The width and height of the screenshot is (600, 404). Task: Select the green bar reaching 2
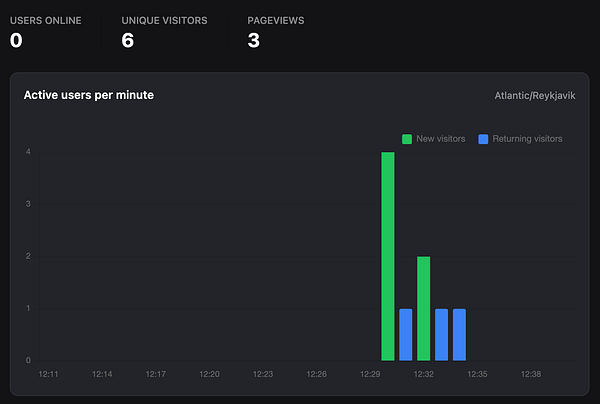point(424,308)
